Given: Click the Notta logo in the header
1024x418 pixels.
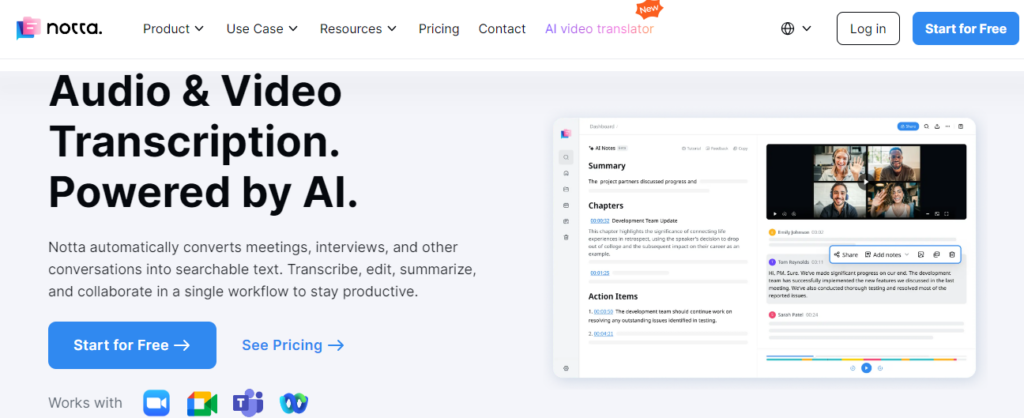Looking at the screenshot, I should (x=60, y=29).
